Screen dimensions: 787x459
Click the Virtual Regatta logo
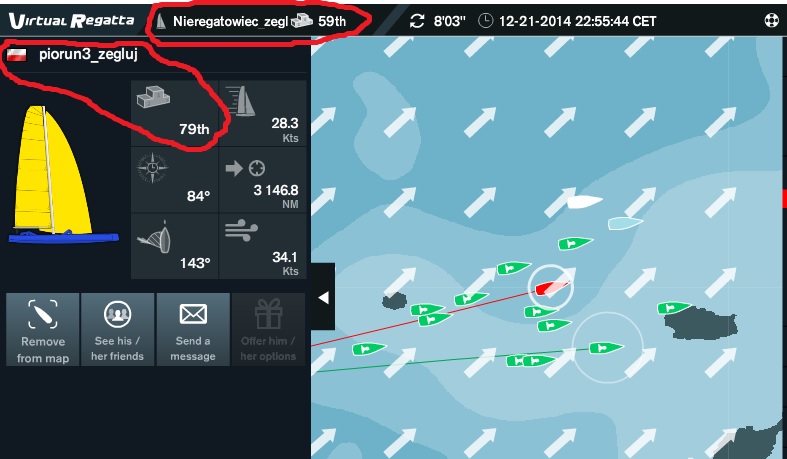[x=71, y=21]
